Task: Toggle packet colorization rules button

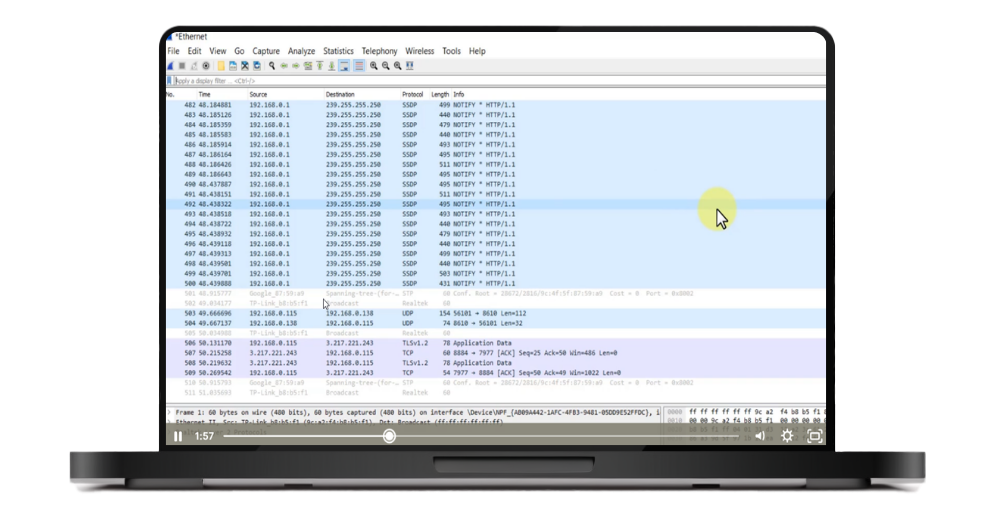Action: [358, 66]
